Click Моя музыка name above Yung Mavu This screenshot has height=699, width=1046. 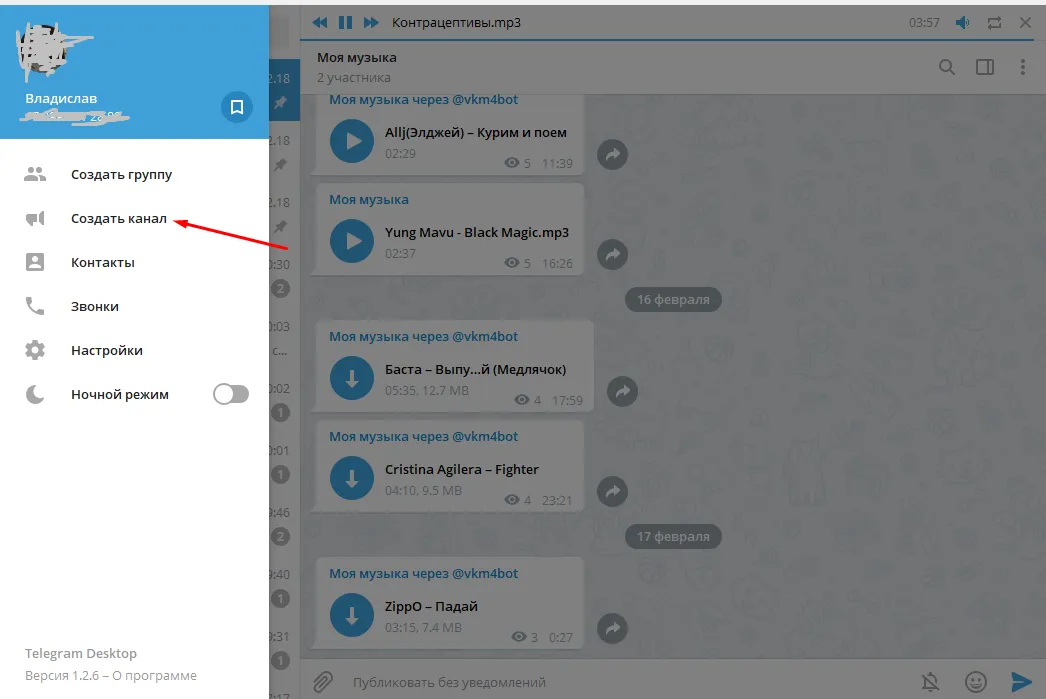[x=369, y=200]
